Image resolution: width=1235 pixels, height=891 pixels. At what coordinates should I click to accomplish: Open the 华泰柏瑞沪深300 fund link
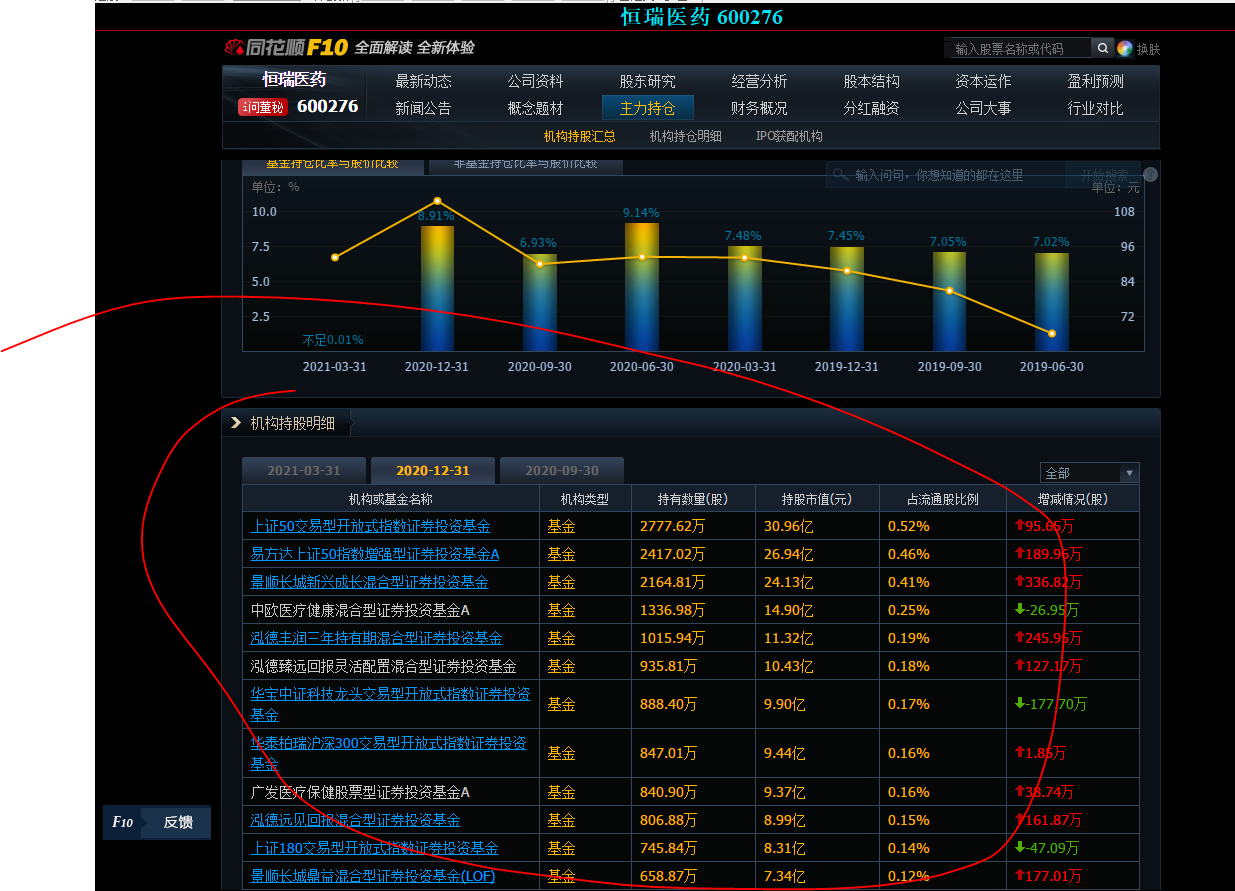click(389, 754)
